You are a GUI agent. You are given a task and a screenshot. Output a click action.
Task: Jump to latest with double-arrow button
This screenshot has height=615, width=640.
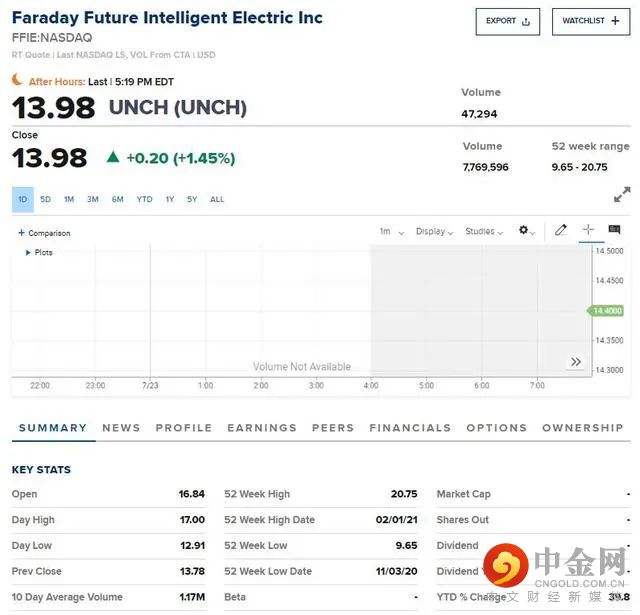pos(576,362)
